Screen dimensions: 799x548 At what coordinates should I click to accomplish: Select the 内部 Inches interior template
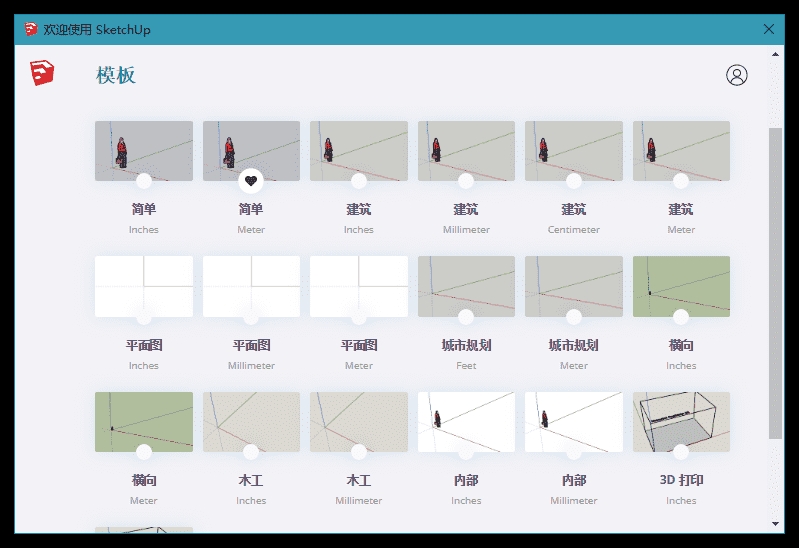[x=466, y=421]
